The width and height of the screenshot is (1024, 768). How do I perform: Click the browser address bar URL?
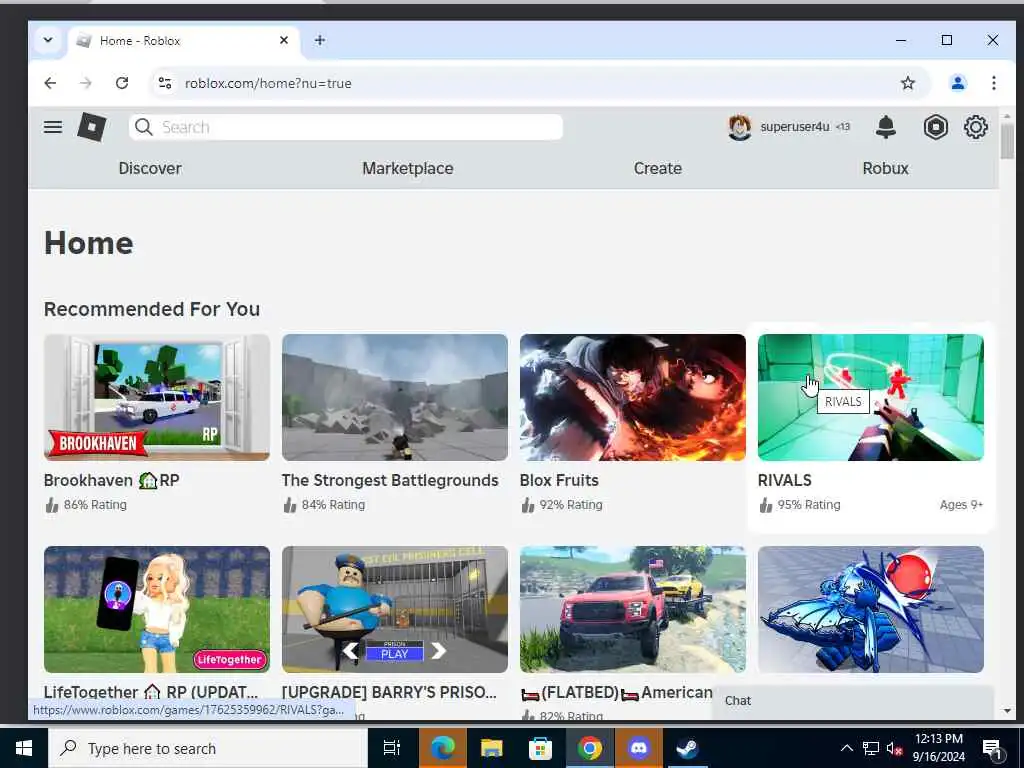pyautogui.click(x=268, y=83)
